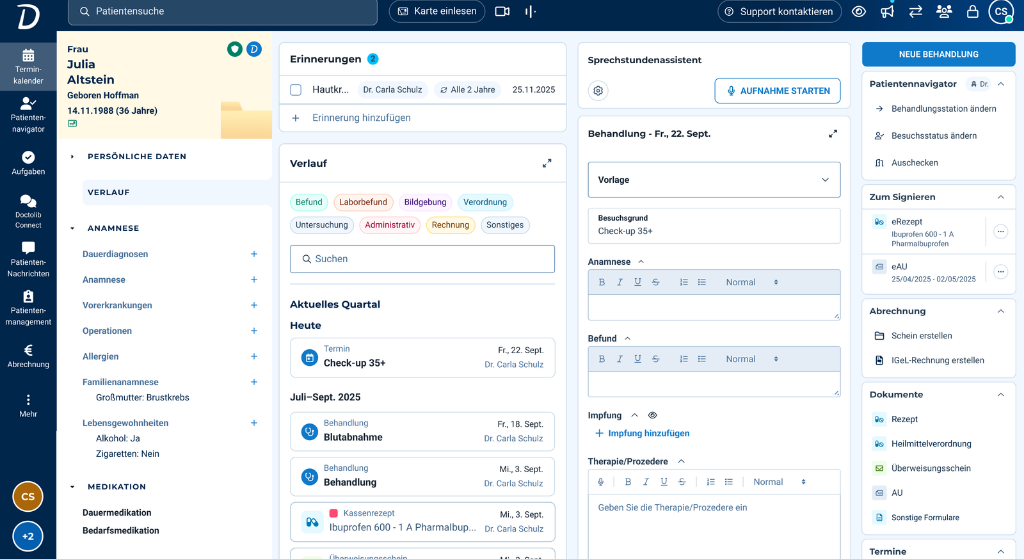Check the Hautkrebs reminder checkbox
This screenshot has width=1024, height=559.
[x=296, y=90]
